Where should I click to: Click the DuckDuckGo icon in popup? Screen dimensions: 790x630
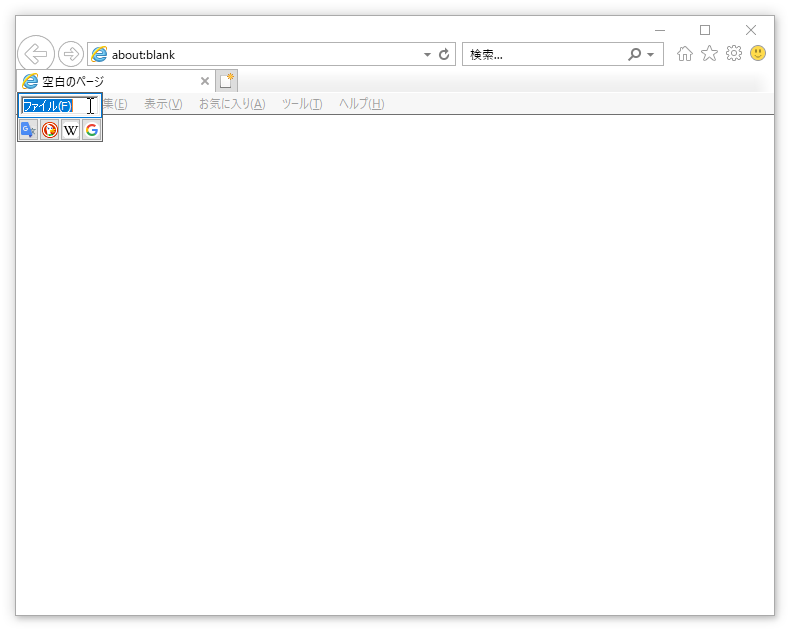click(x=49, y=130)
